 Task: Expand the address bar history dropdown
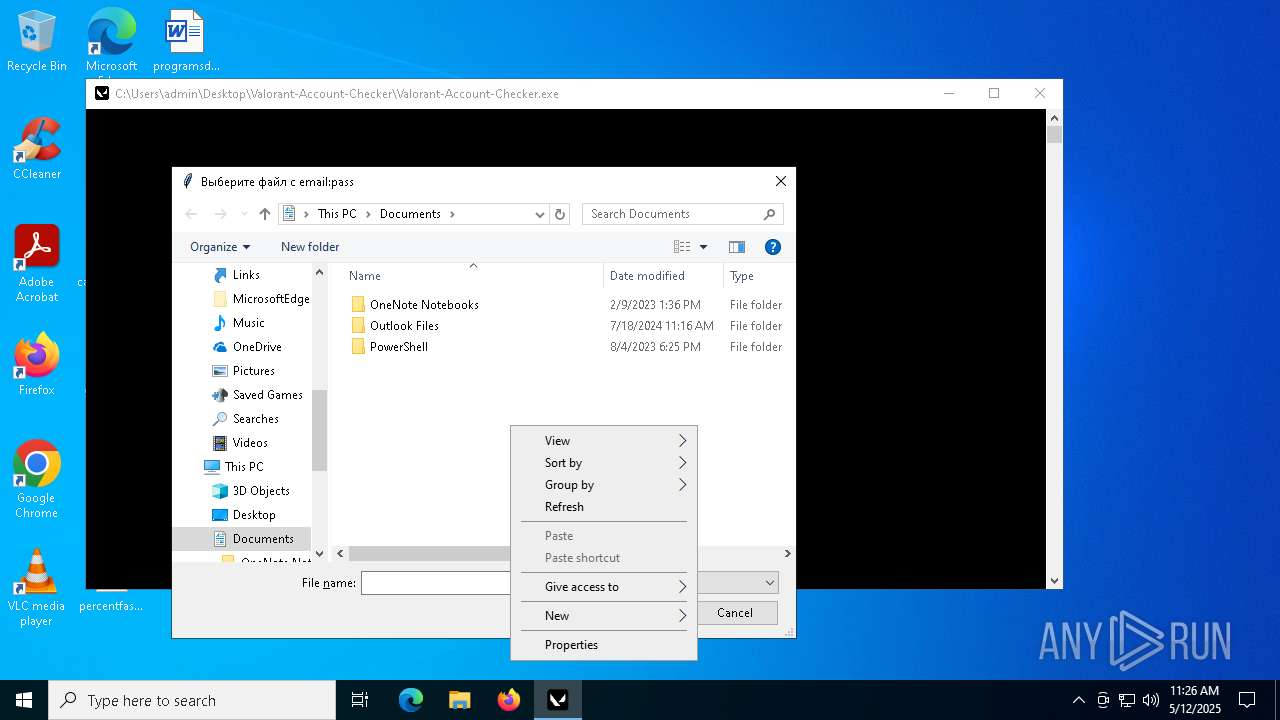coord(540,214)
